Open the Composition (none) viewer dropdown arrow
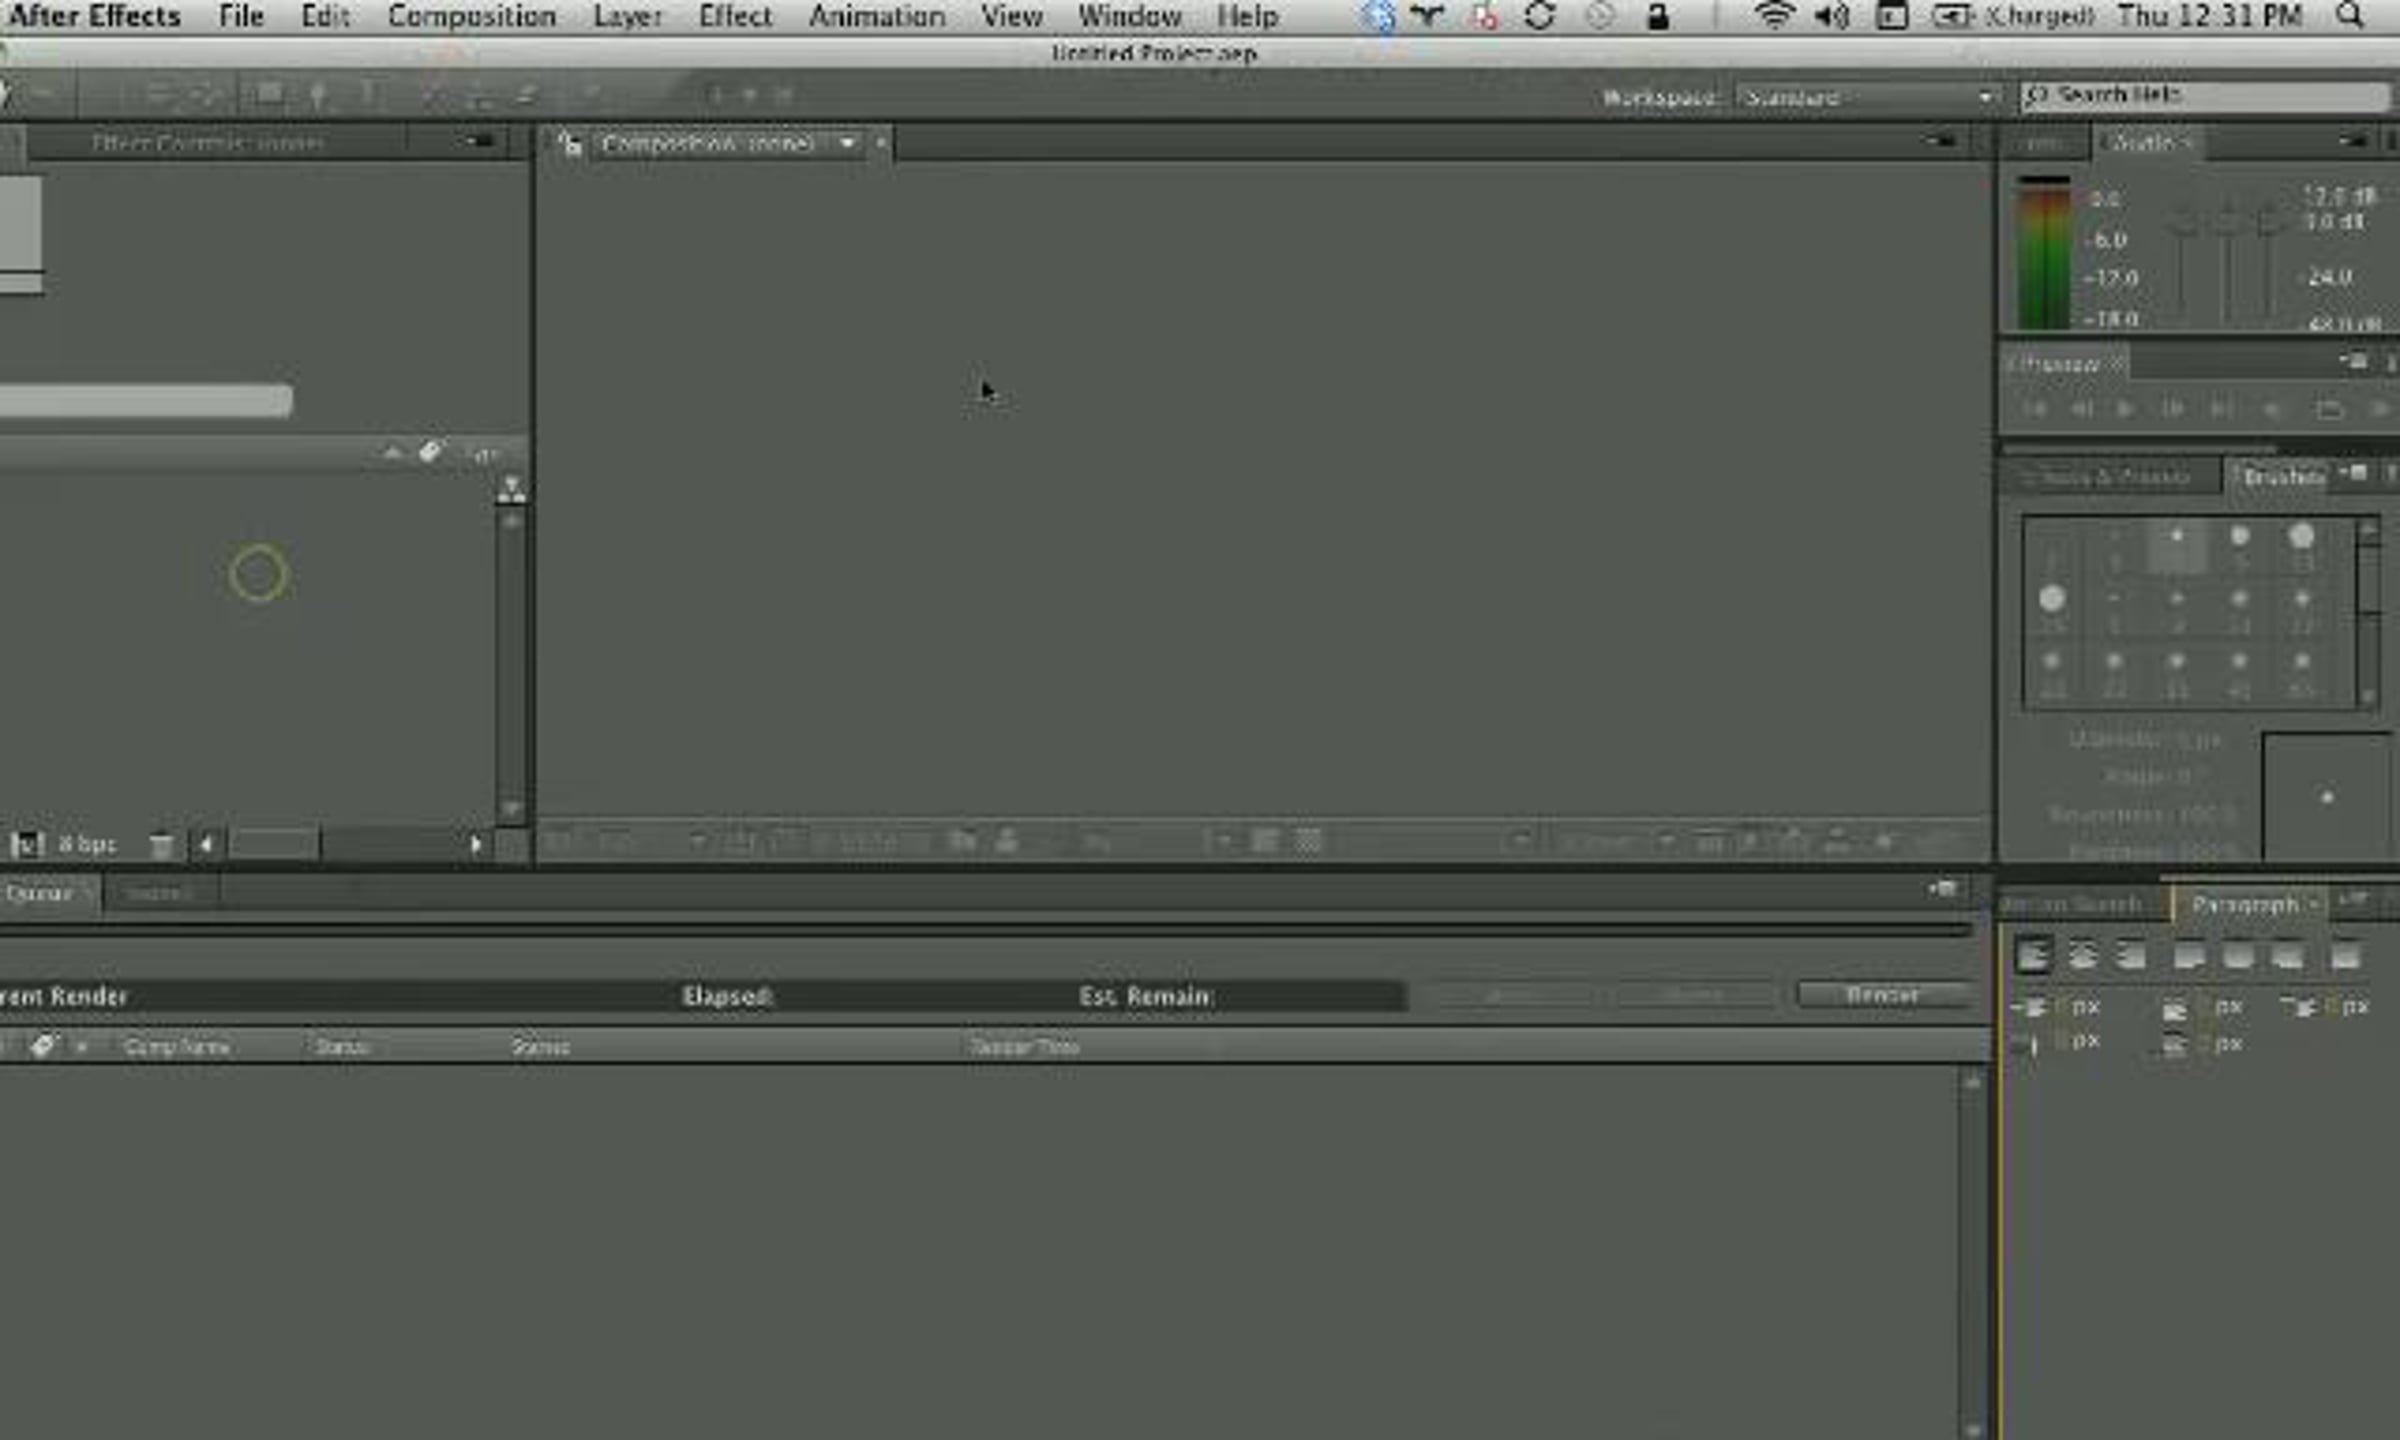2400x1440 pixels. pos(848,144)
